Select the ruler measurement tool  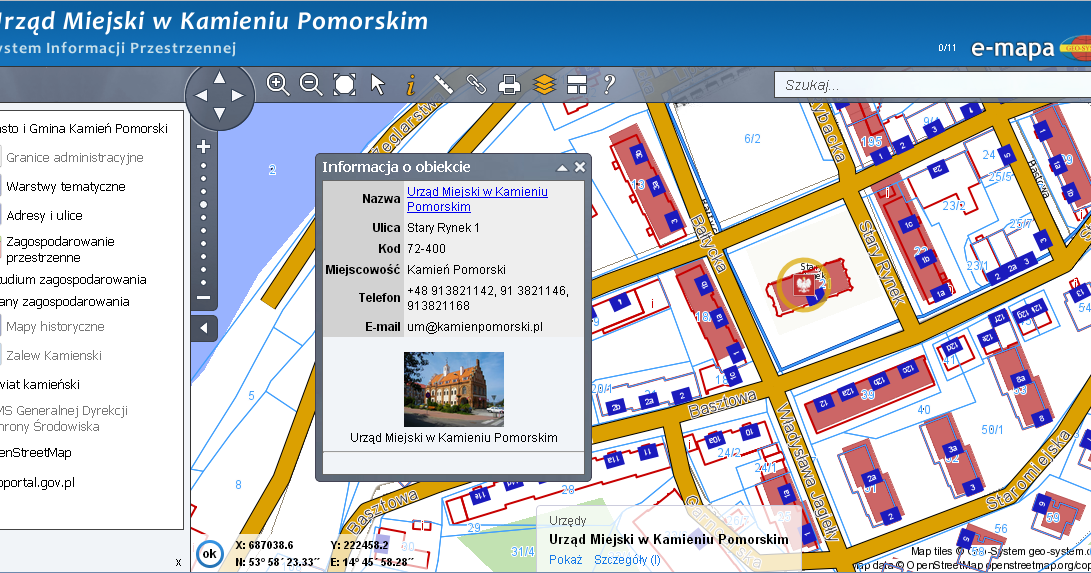pos(443,84)
